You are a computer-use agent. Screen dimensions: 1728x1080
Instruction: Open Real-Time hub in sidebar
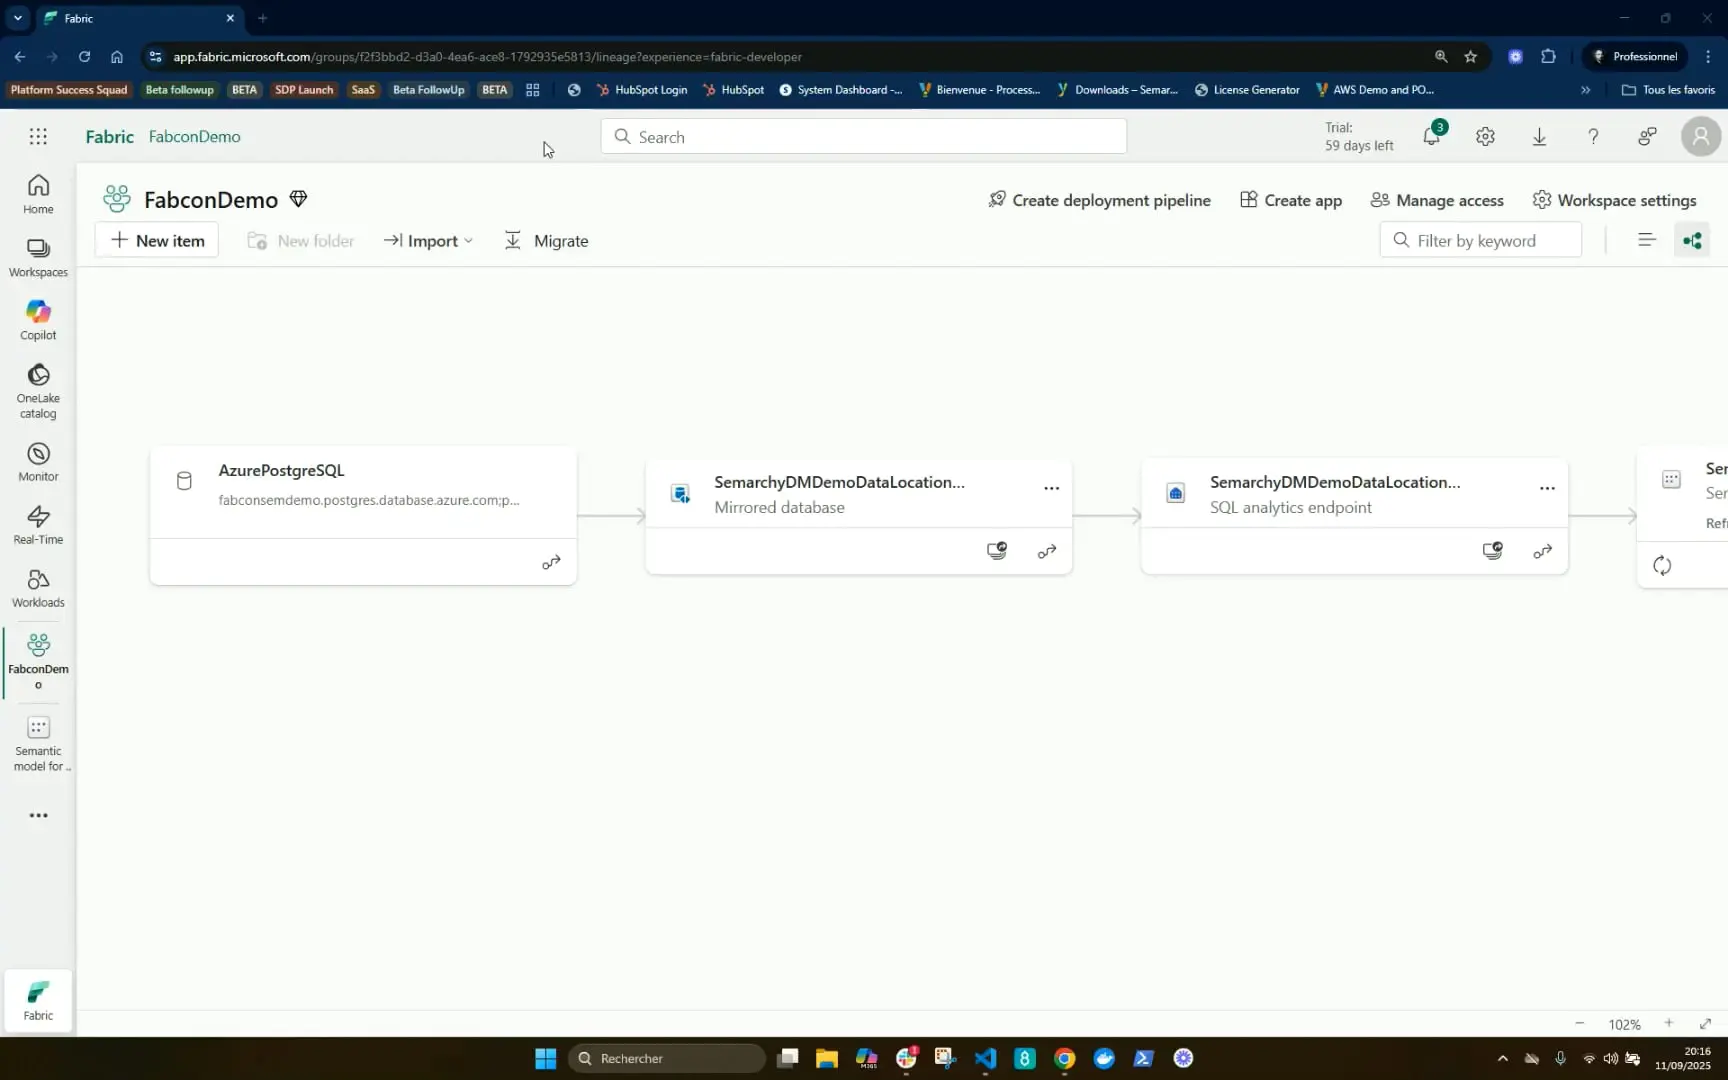38,525
